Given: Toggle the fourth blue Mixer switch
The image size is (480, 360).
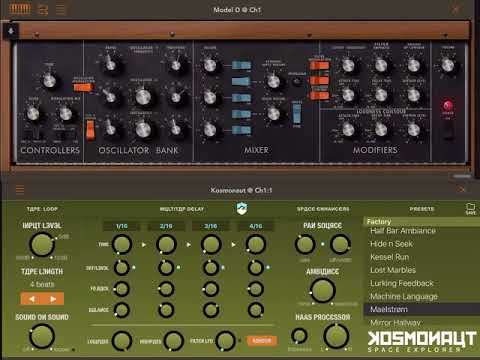Looking at the screenshot, I should coord(241,114).
